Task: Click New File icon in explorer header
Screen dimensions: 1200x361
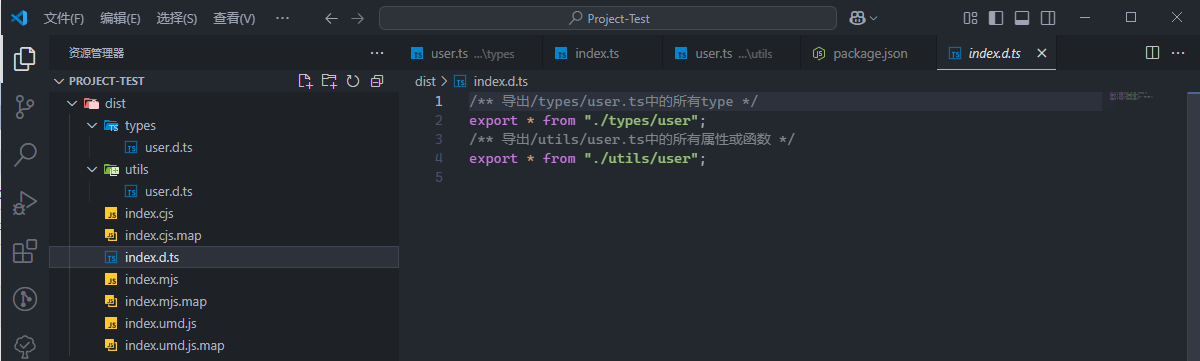Action: 306,81
